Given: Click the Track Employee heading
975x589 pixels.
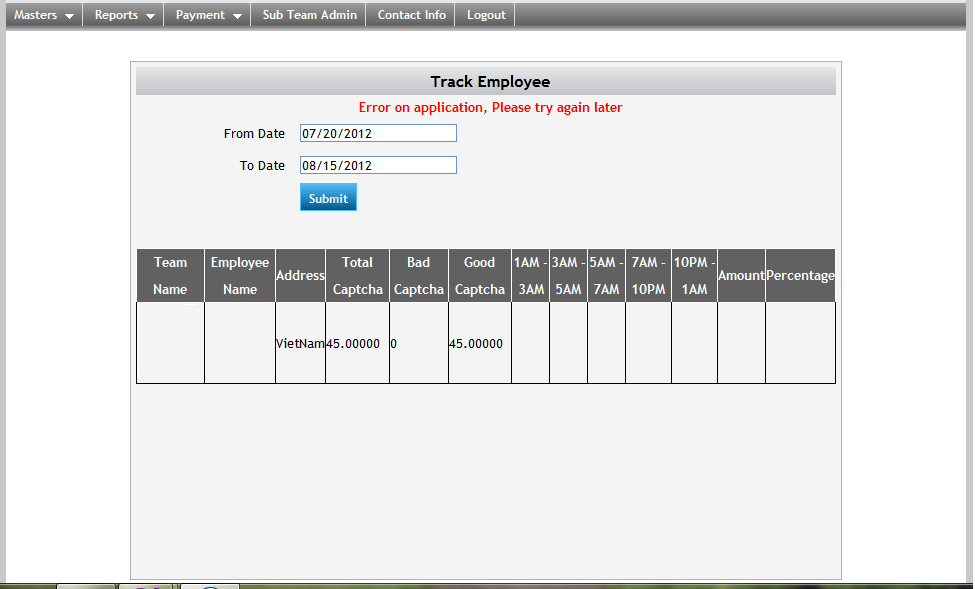Looking at the screenshot, I should tap(490, 81).
